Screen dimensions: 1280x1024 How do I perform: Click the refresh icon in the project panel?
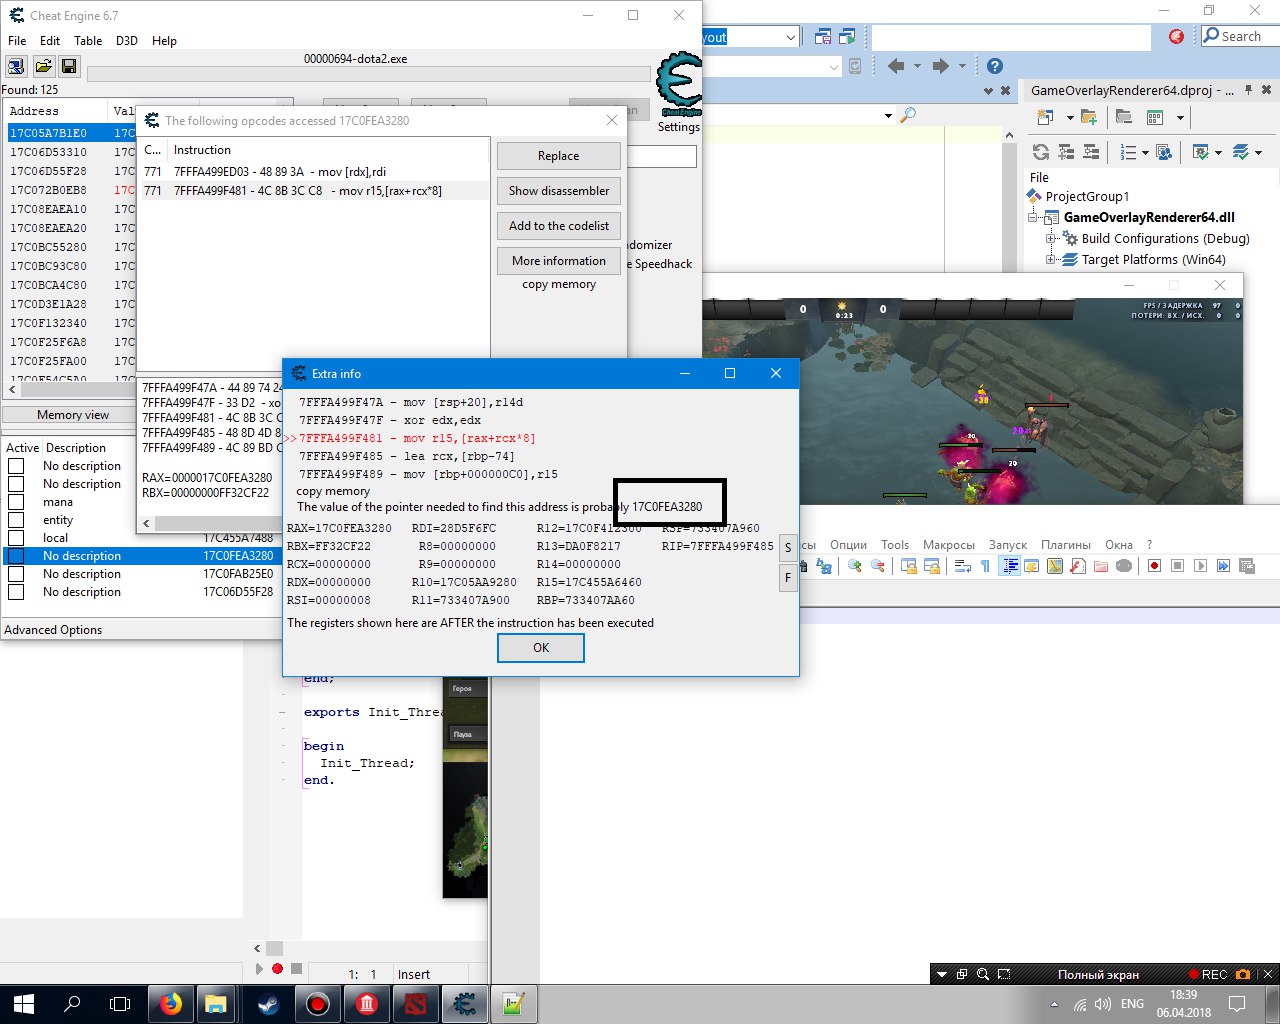pyautogui.click(x=1041, y=152)
